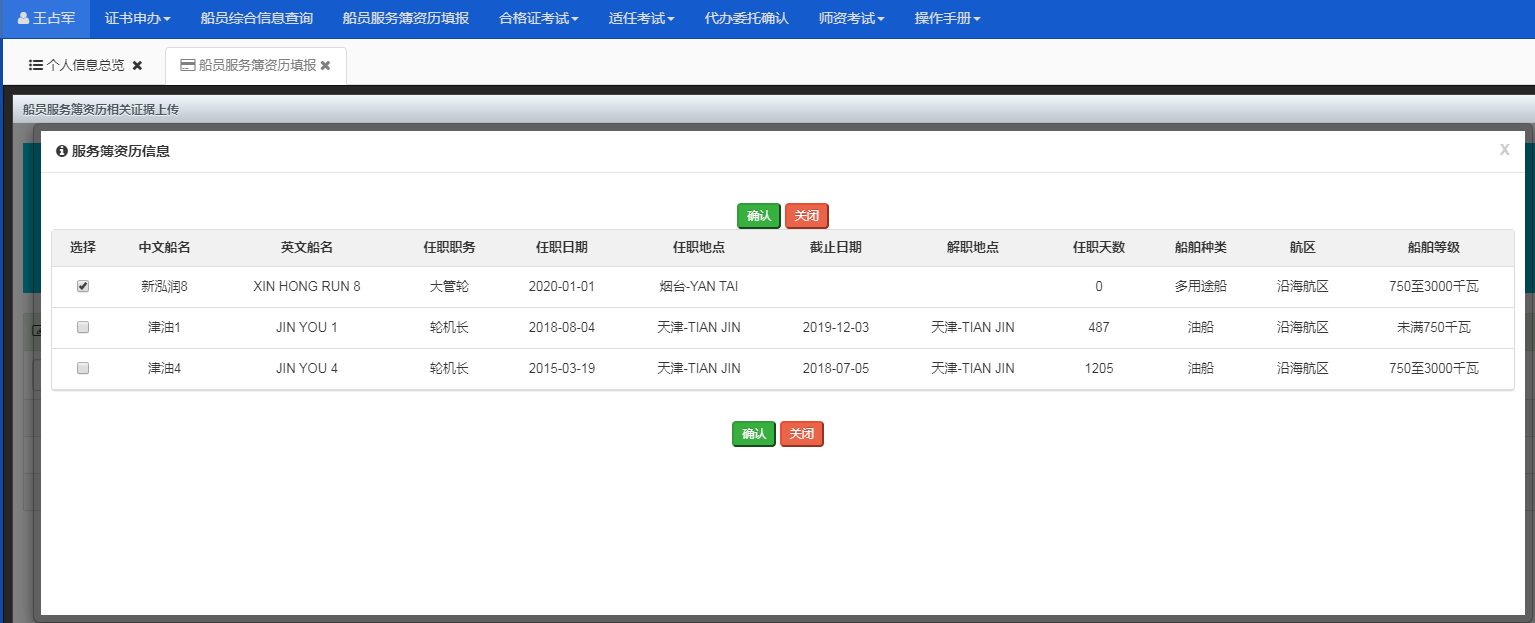The width and height of the screenshot is (1535, 623).
Task: Click the info icon beside 服务簿资历信息
Action: pos(62,151)
